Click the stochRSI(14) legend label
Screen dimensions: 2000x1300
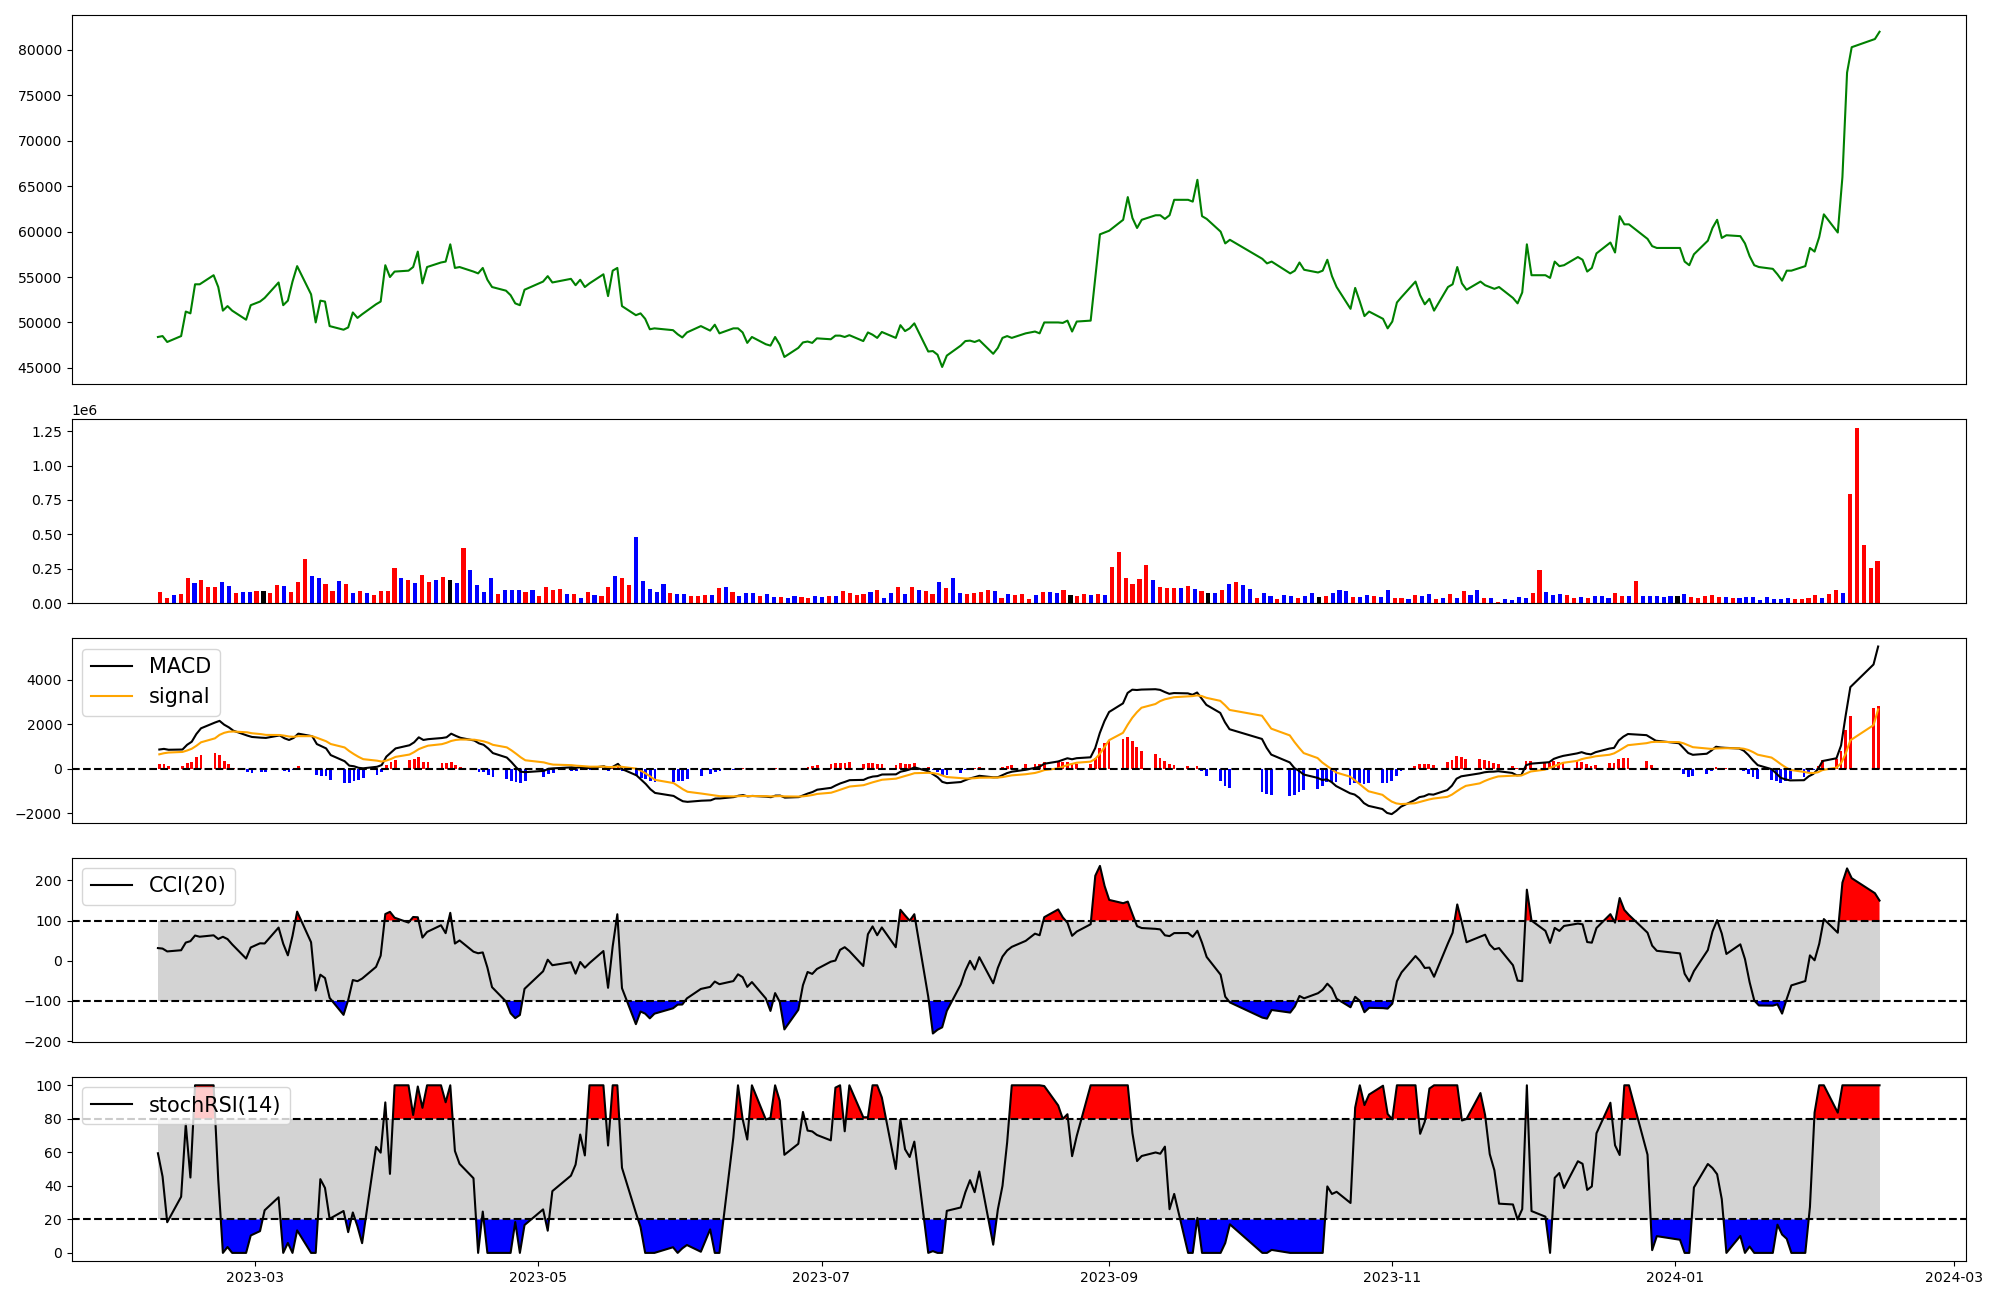[214, 1105]
